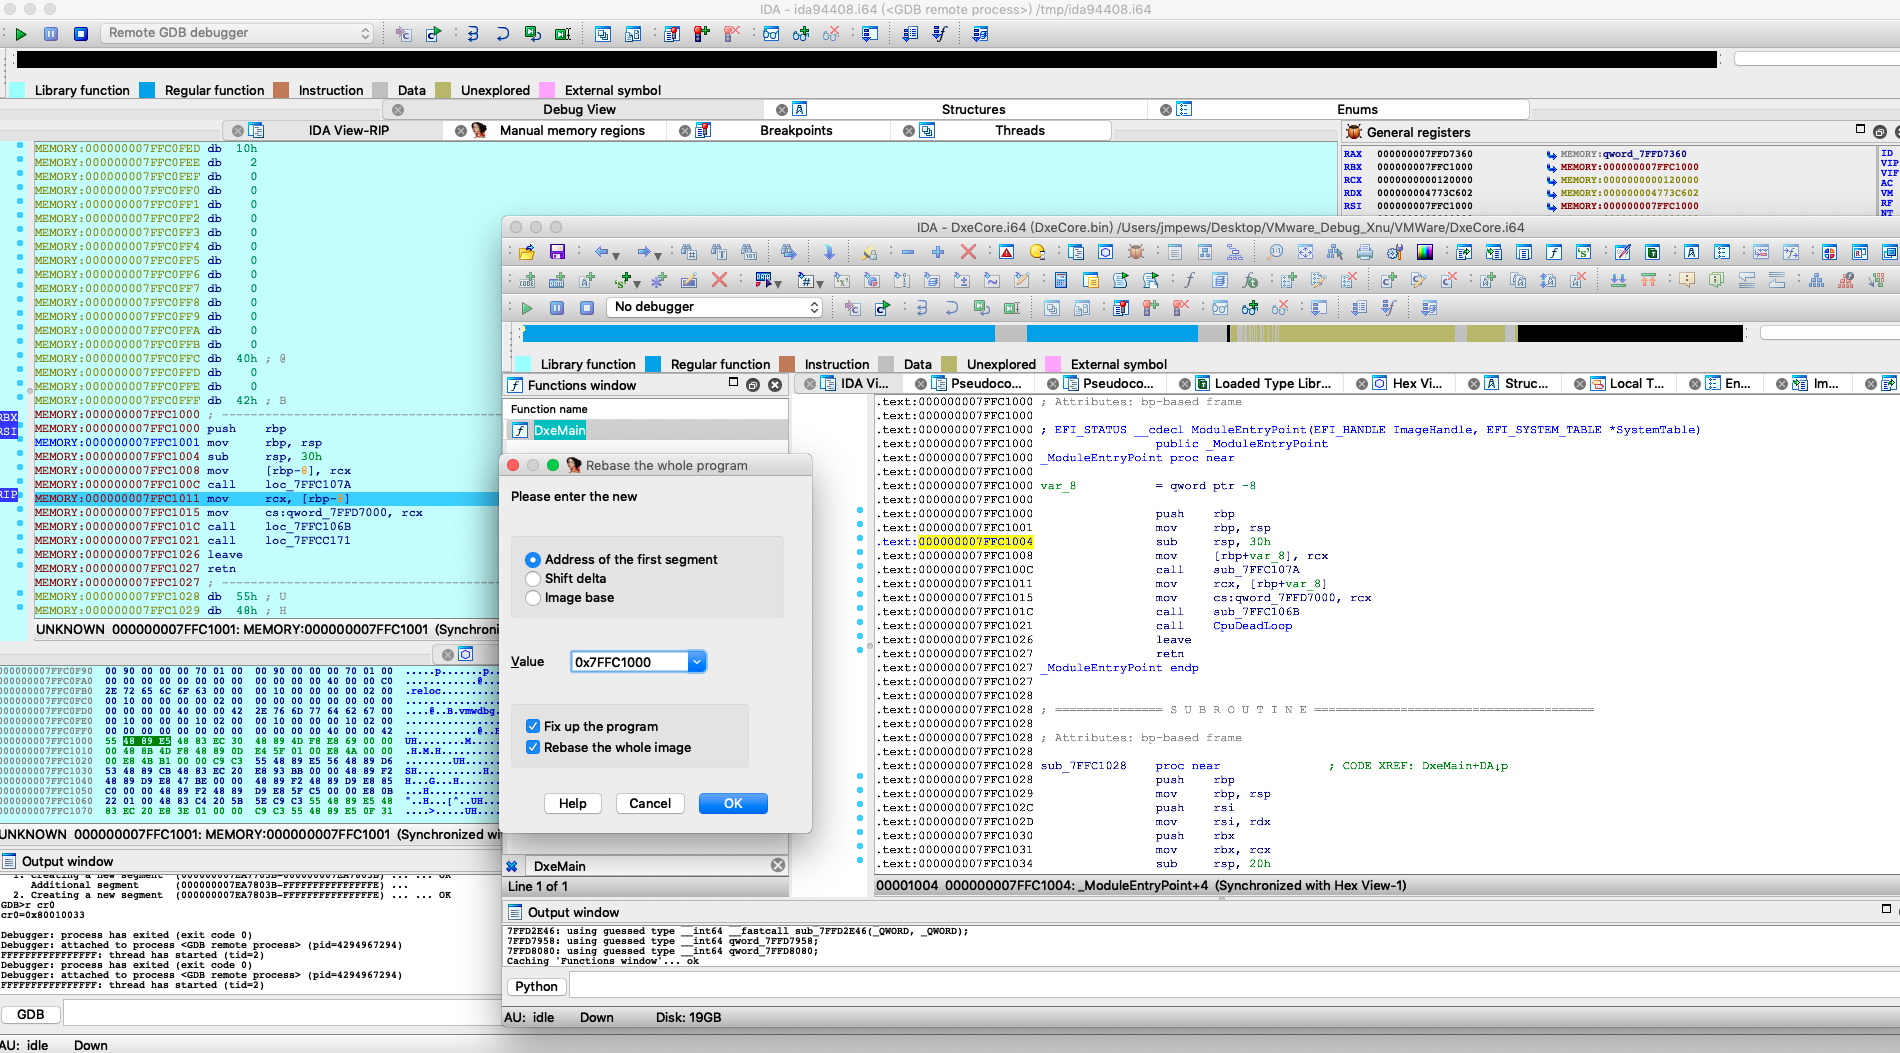The width and height of the screenshot is (1900, 1053).
Task: Click the Cancel button in Rebase dialog
Action: pos(650,804)
